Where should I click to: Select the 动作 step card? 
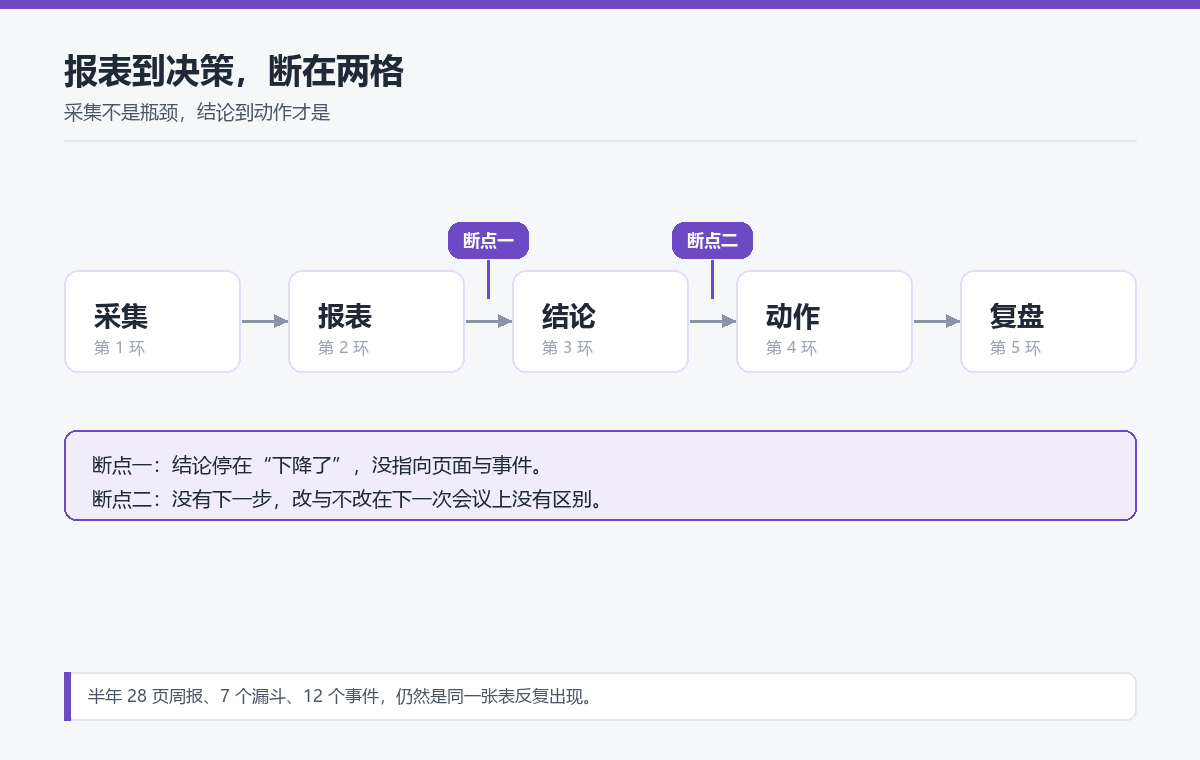tap(824, 321)
